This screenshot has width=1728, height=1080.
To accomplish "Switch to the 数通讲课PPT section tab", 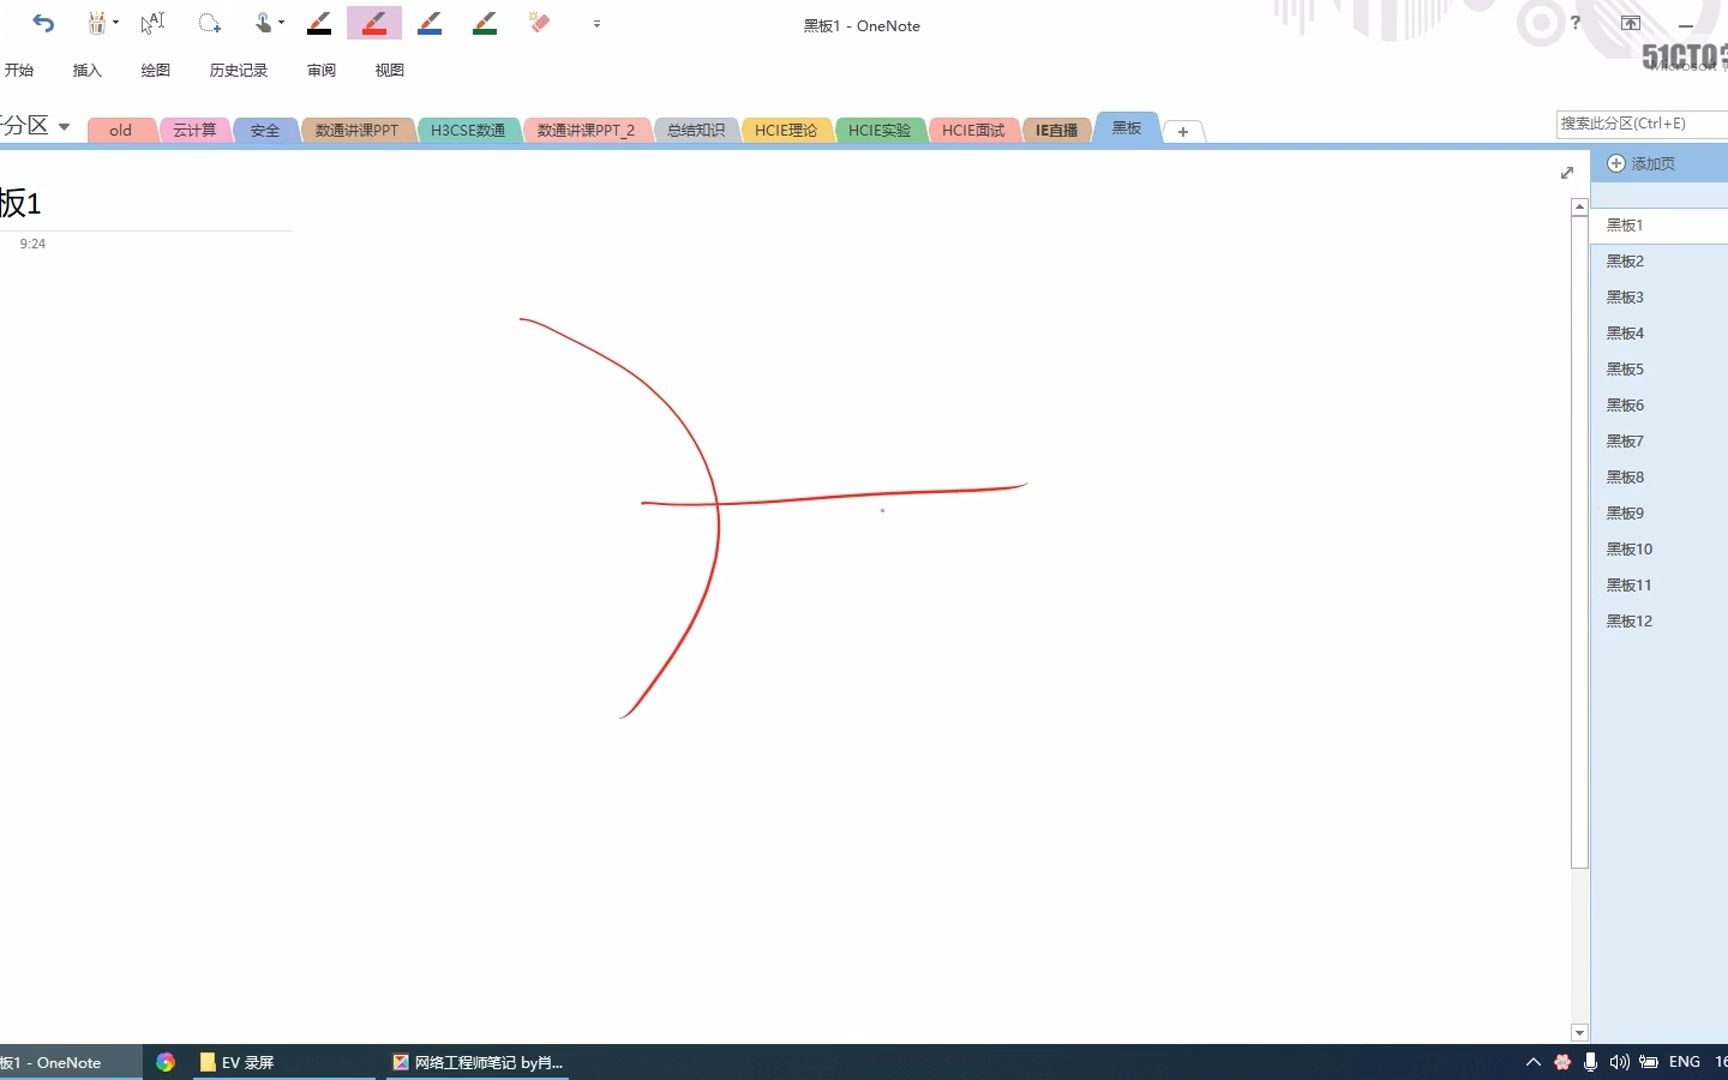I will [357, 130].
